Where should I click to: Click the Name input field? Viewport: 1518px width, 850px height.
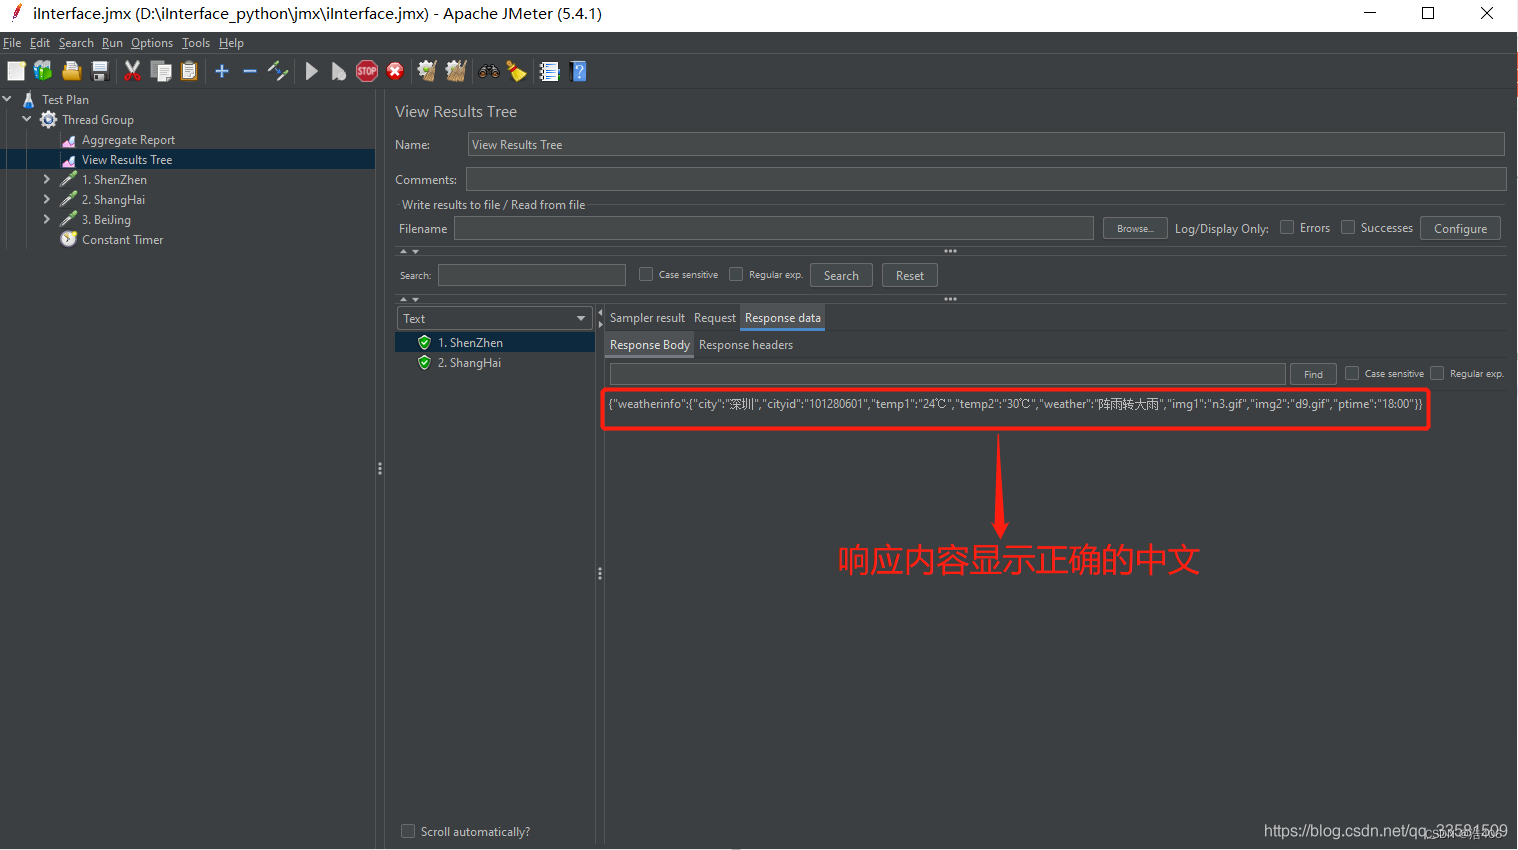coord(986,144)
